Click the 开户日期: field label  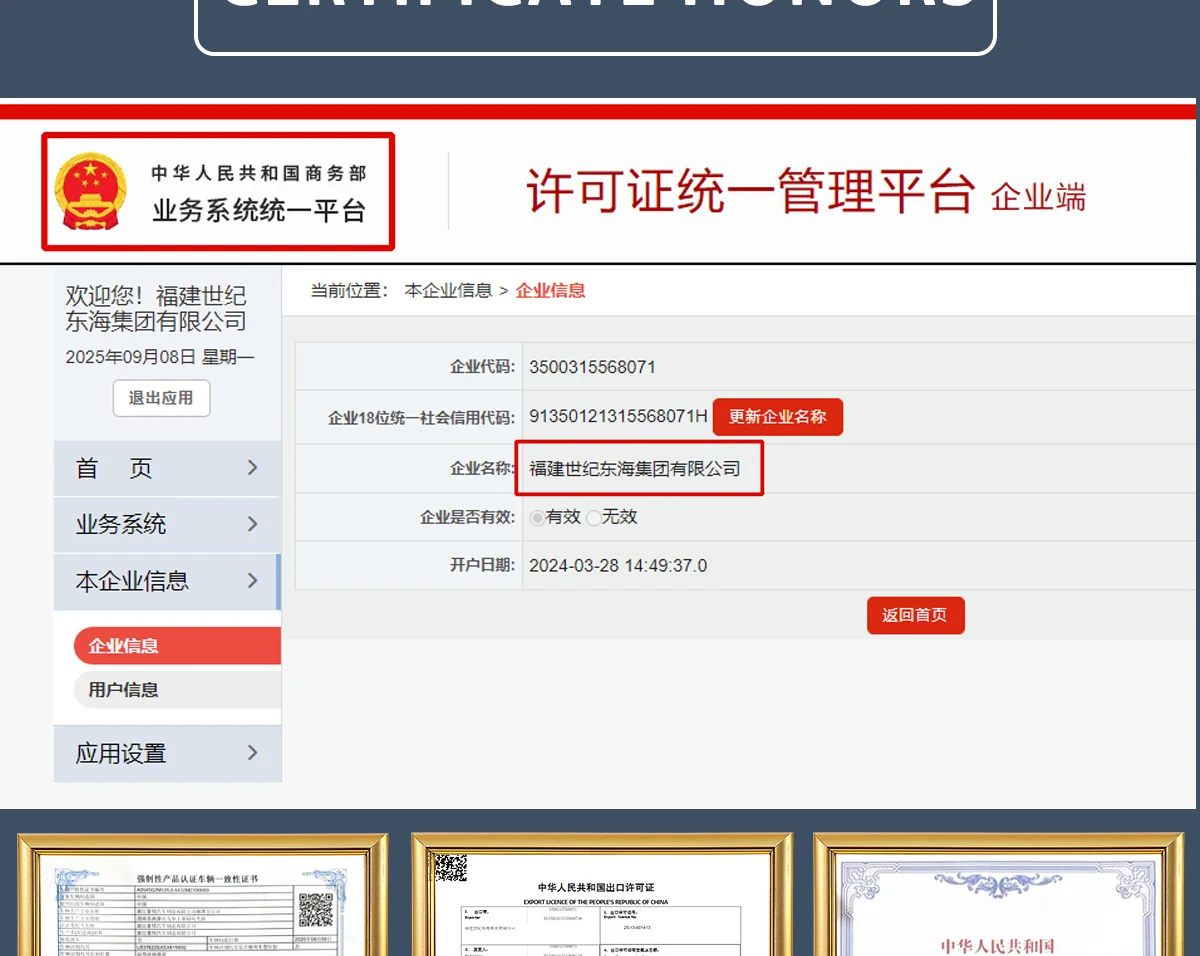coord(482,566)
